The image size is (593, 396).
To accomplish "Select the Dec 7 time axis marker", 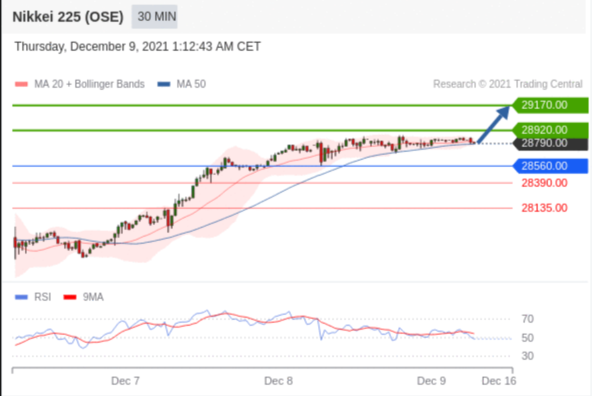I will point(125,381).
